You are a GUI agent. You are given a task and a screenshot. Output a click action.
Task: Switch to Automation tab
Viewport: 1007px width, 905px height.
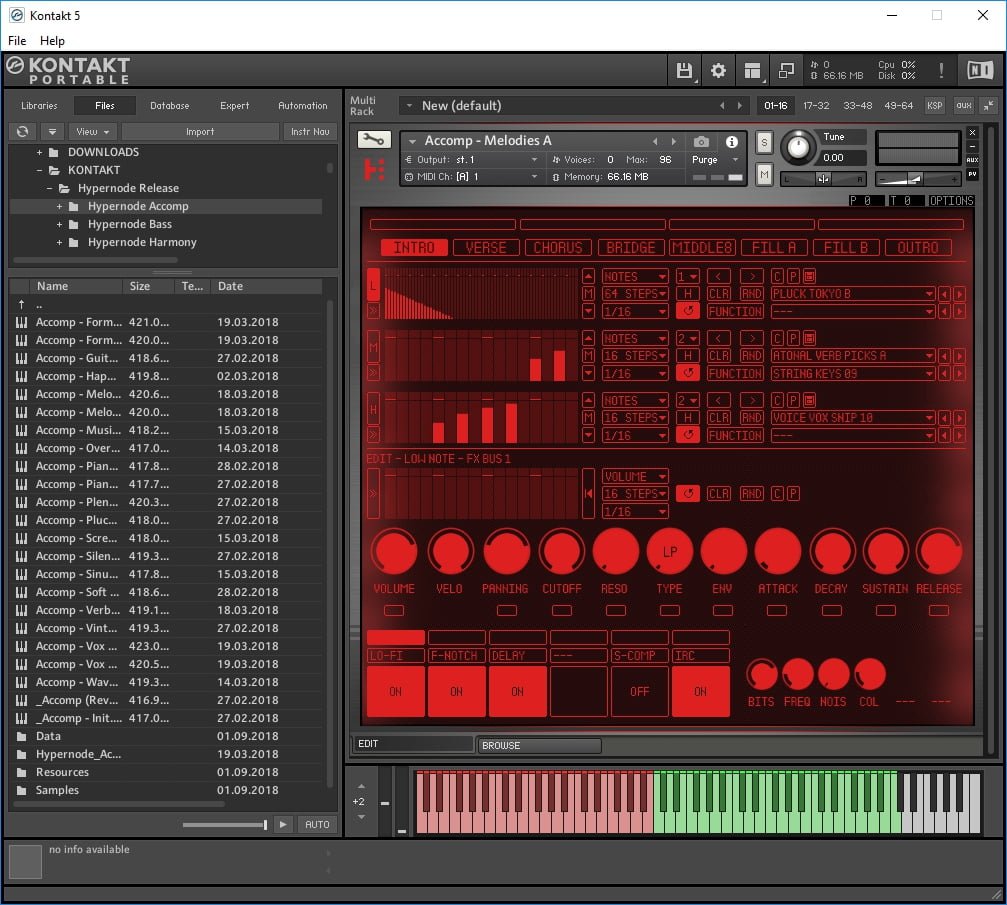[x=302, y=105]
